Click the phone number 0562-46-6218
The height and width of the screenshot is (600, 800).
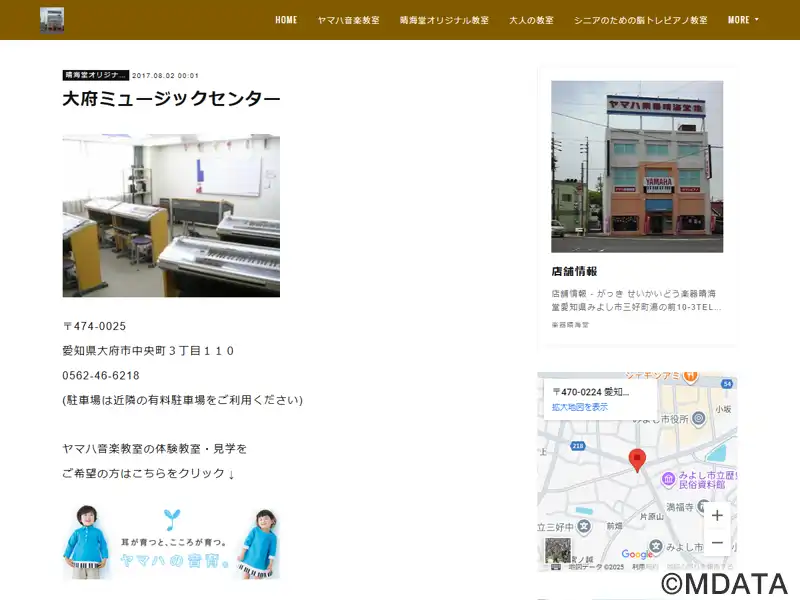point(101,376)
